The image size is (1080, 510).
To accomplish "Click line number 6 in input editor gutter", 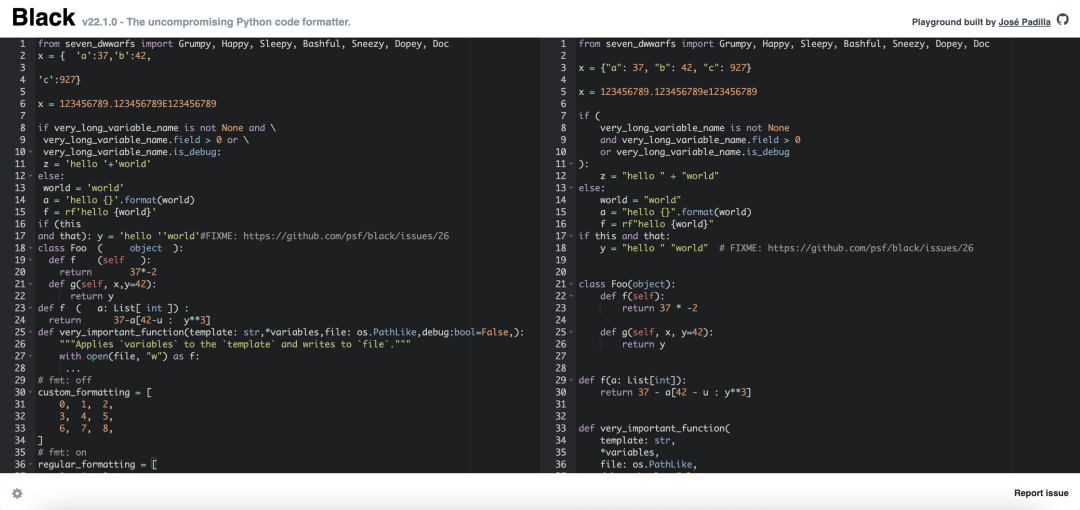I will 22,104.
